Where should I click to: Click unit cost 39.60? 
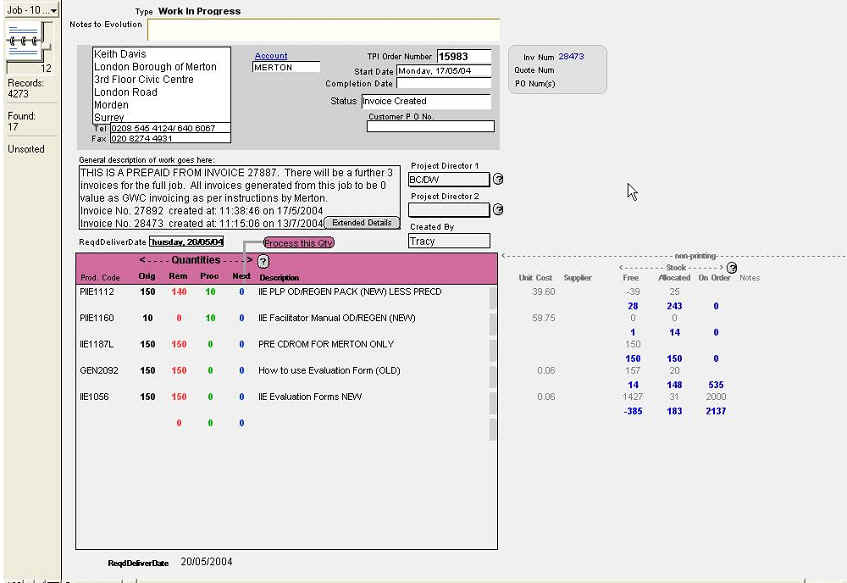[x=543, y=292]
